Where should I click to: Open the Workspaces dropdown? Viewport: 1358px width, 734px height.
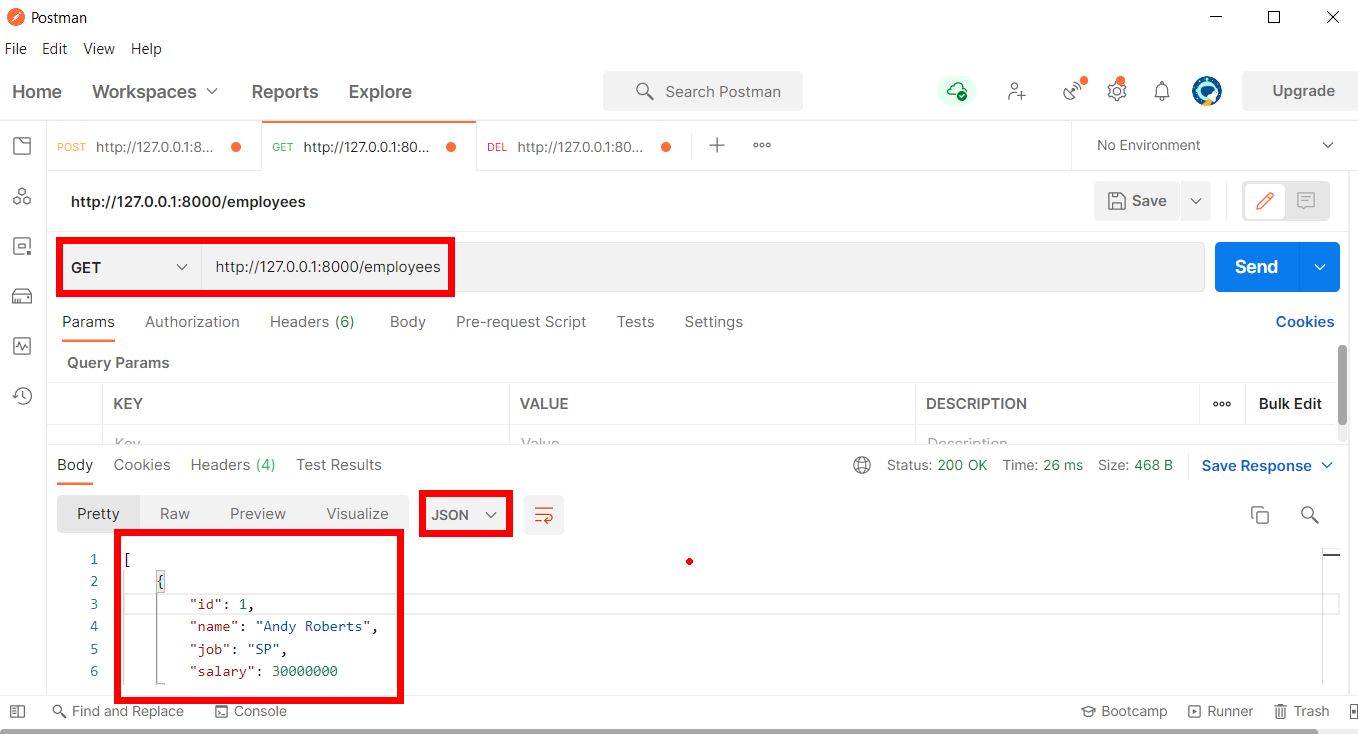click(155, 91)
